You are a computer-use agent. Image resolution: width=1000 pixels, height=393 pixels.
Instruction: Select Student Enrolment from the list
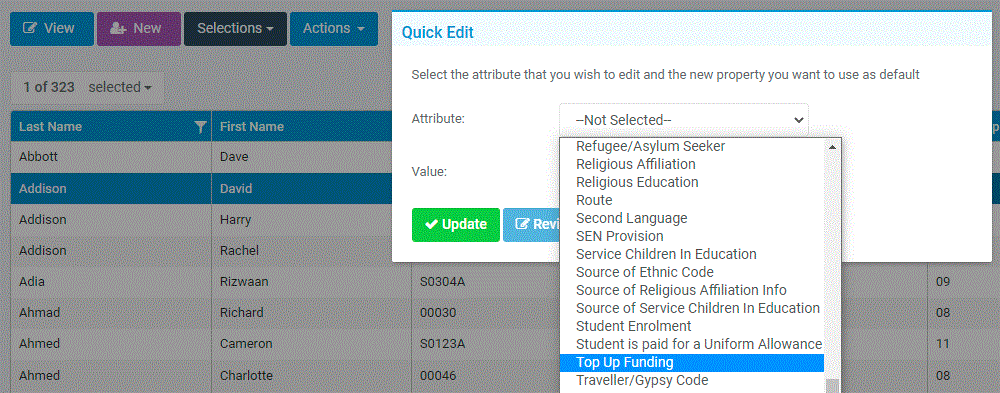[691, 327]
